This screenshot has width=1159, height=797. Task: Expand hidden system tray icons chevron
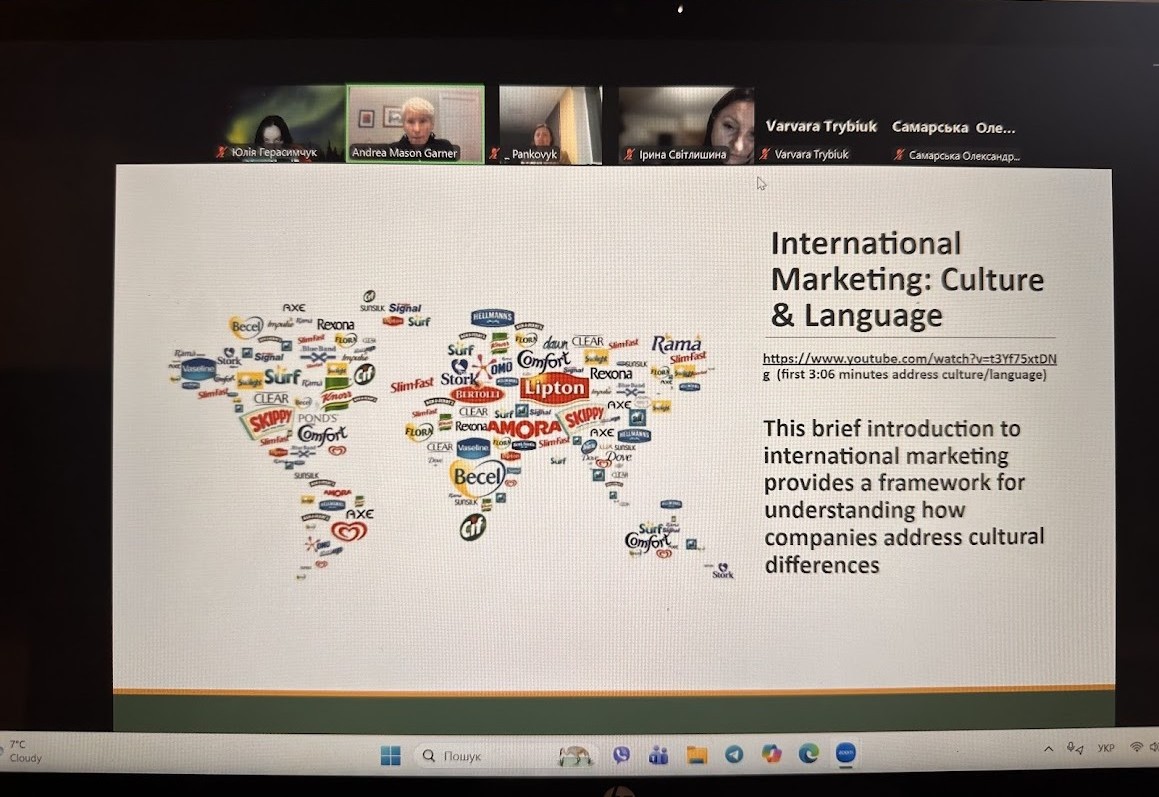(1048, 748)
